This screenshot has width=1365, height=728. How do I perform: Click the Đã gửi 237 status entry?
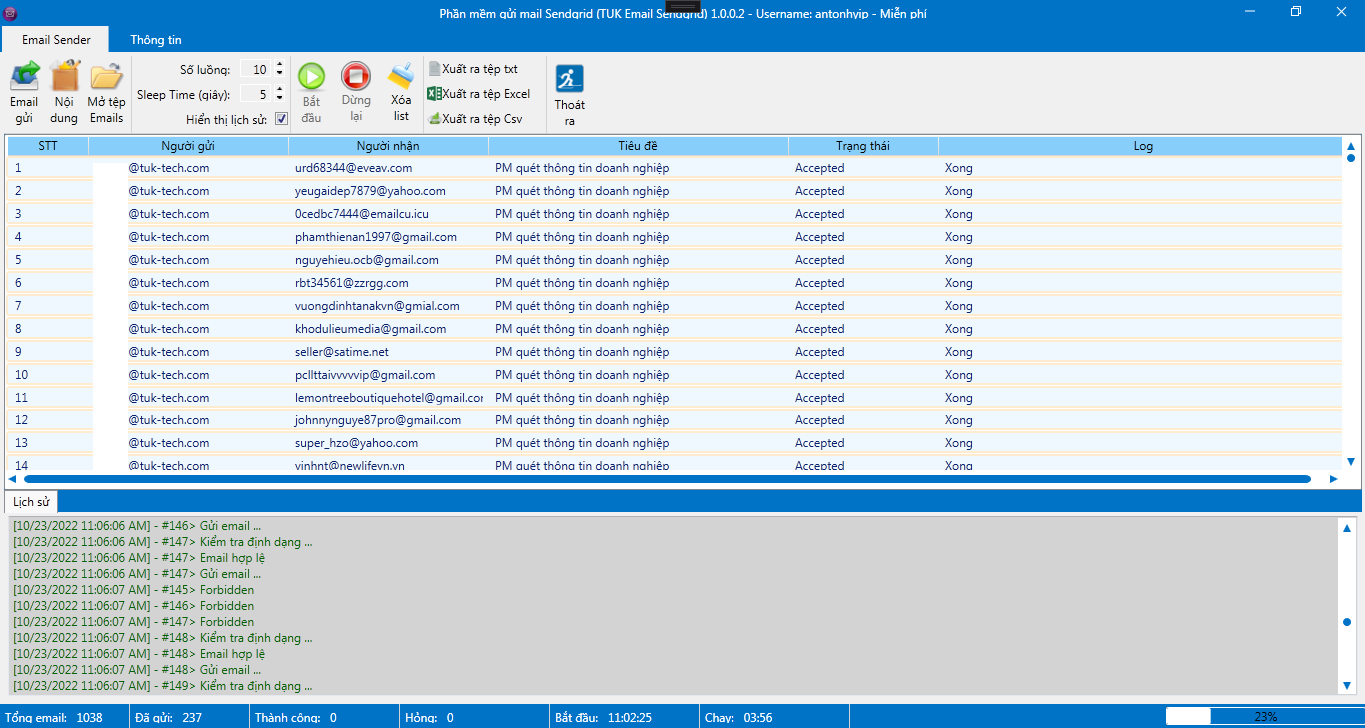point(169,717)
